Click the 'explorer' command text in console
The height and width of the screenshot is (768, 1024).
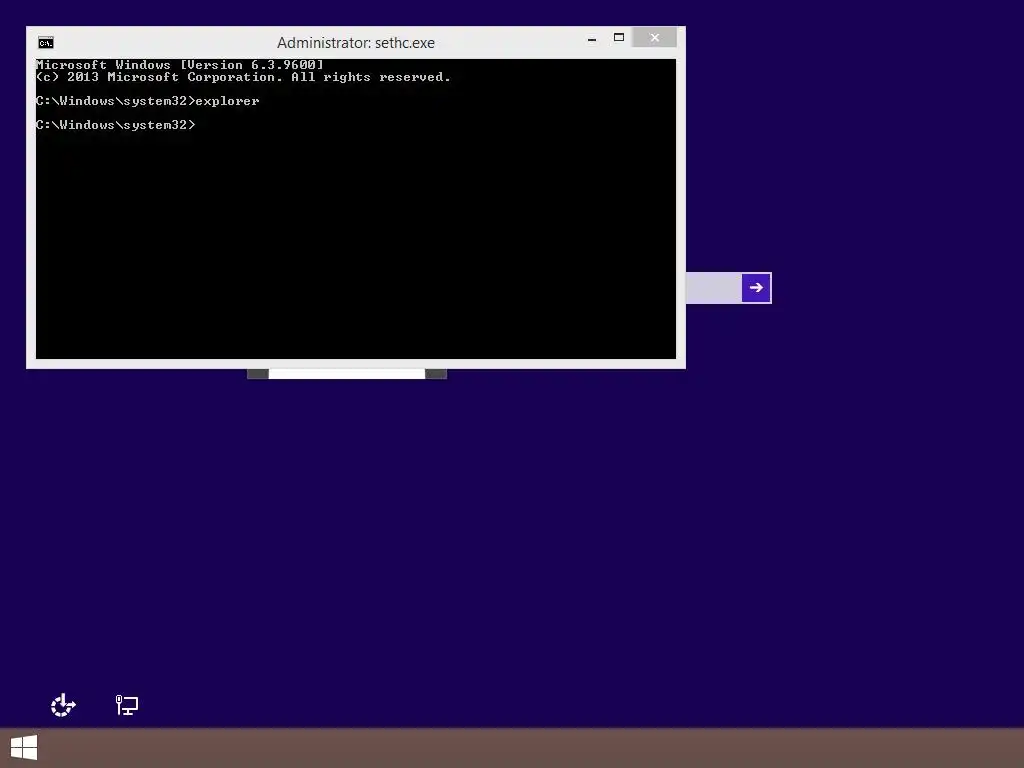pos(227,101)
